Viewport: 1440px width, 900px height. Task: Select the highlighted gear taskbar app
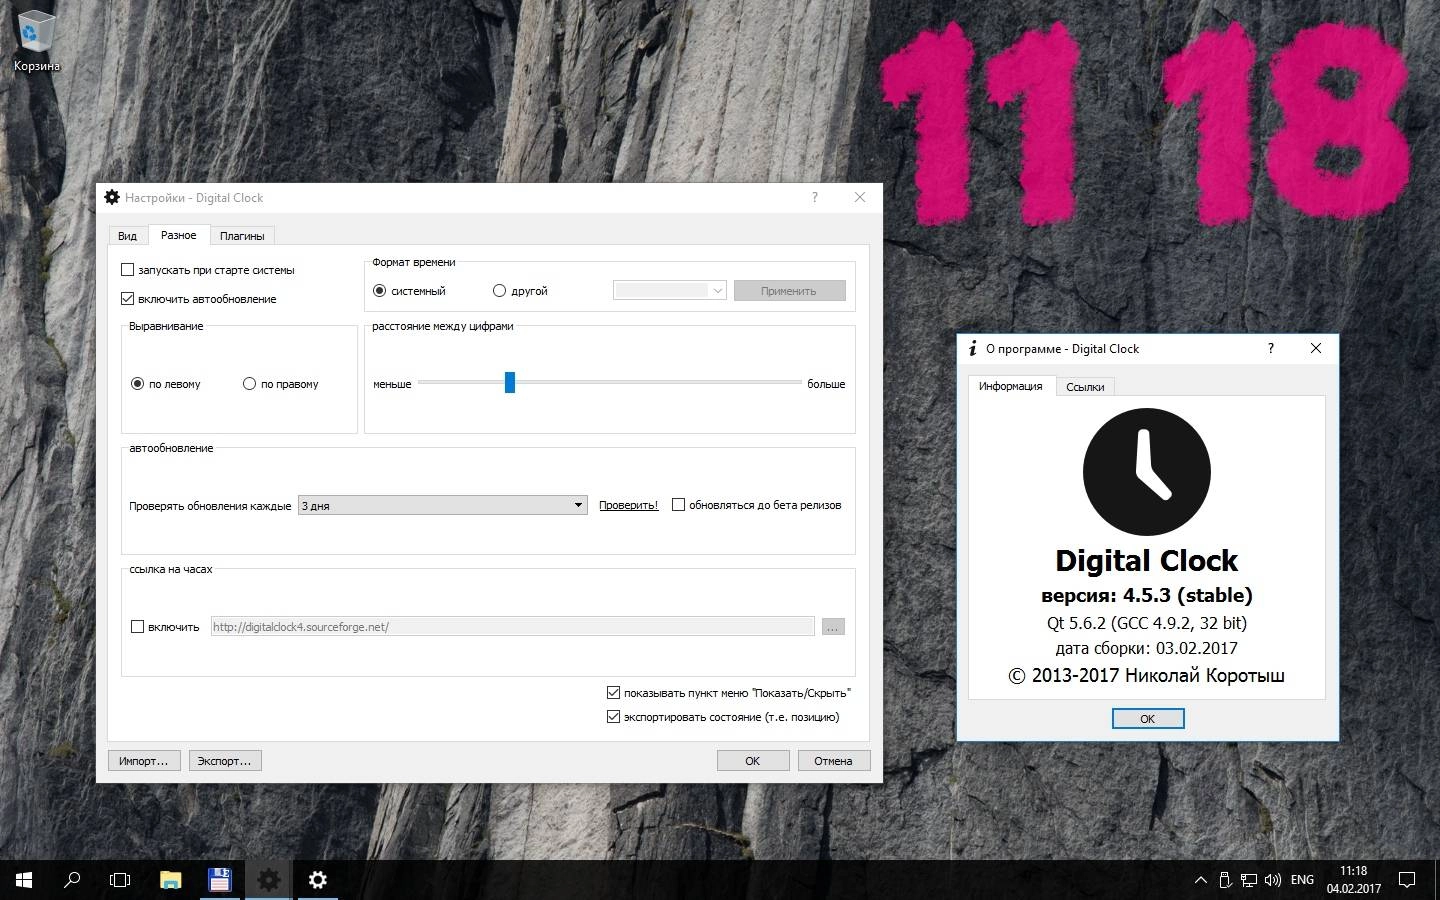coord(268,880)
